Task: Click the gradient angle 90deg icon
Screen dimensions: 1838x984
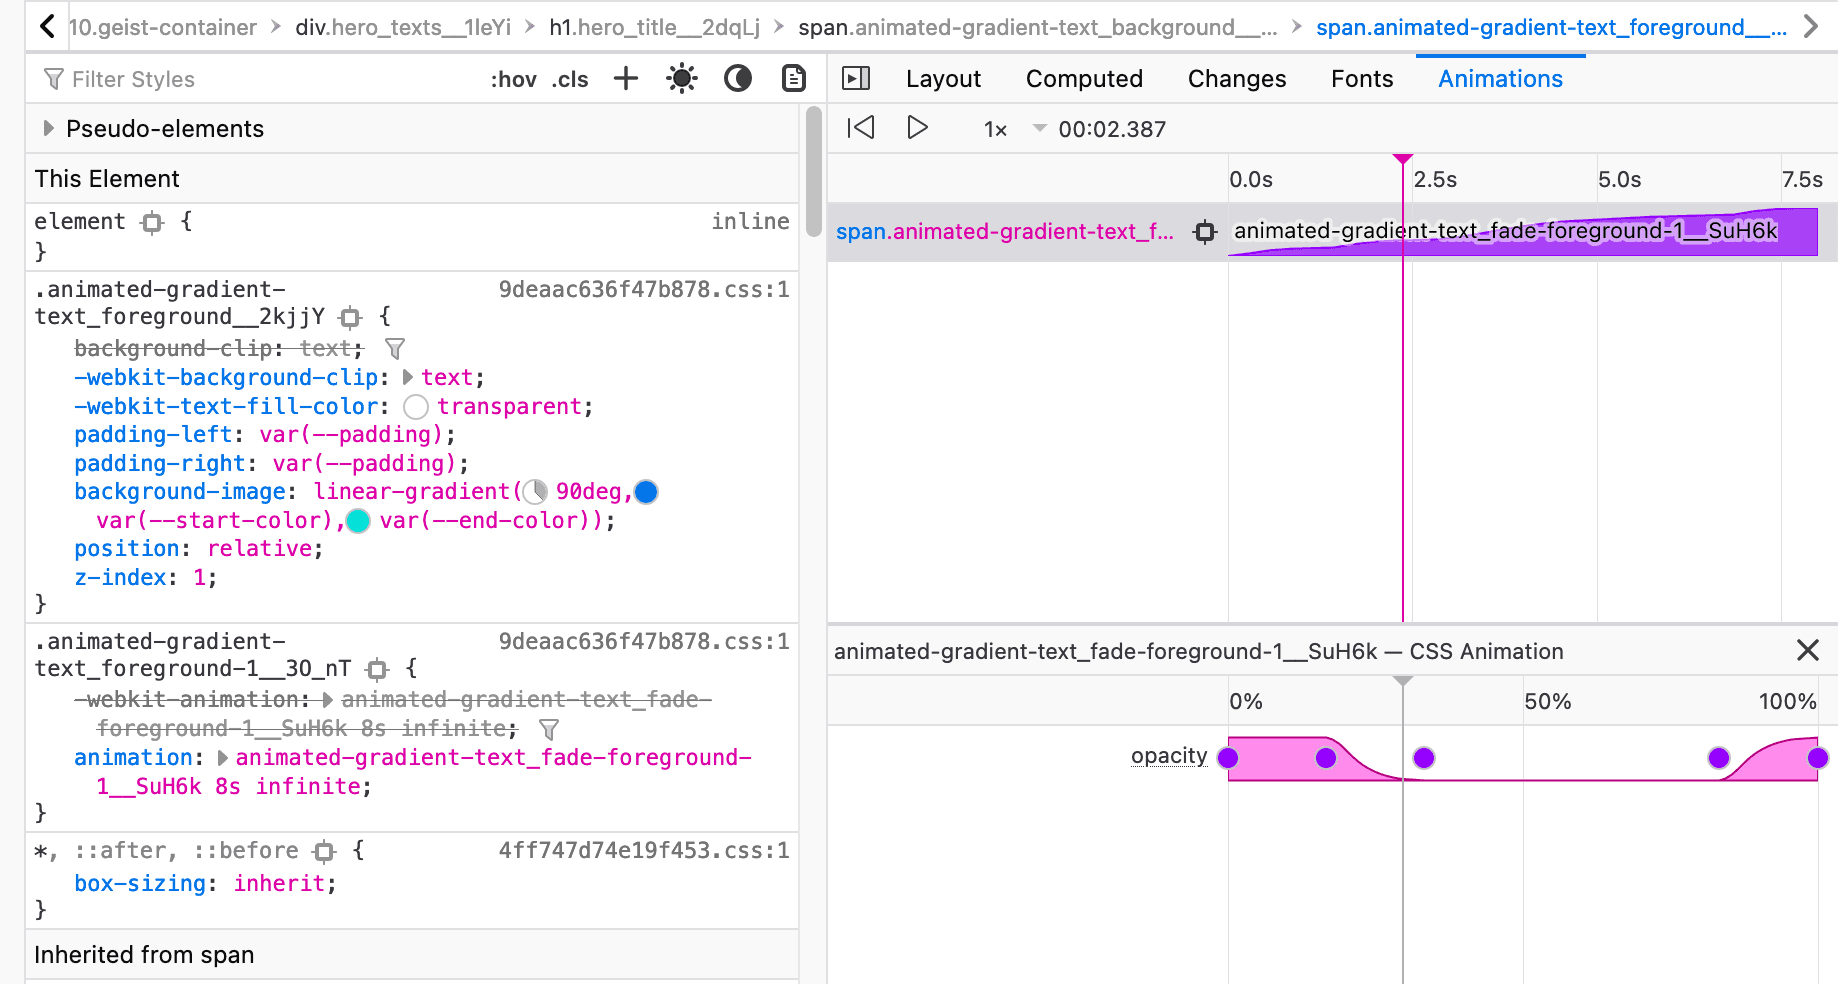Action: pos(536,492)
